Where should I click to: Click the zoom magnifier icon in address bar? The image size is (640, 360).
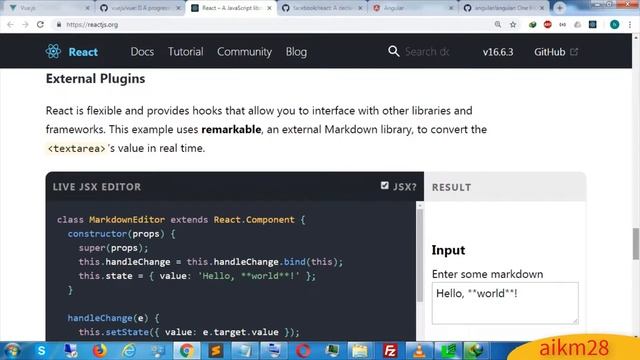coord(498,24)
